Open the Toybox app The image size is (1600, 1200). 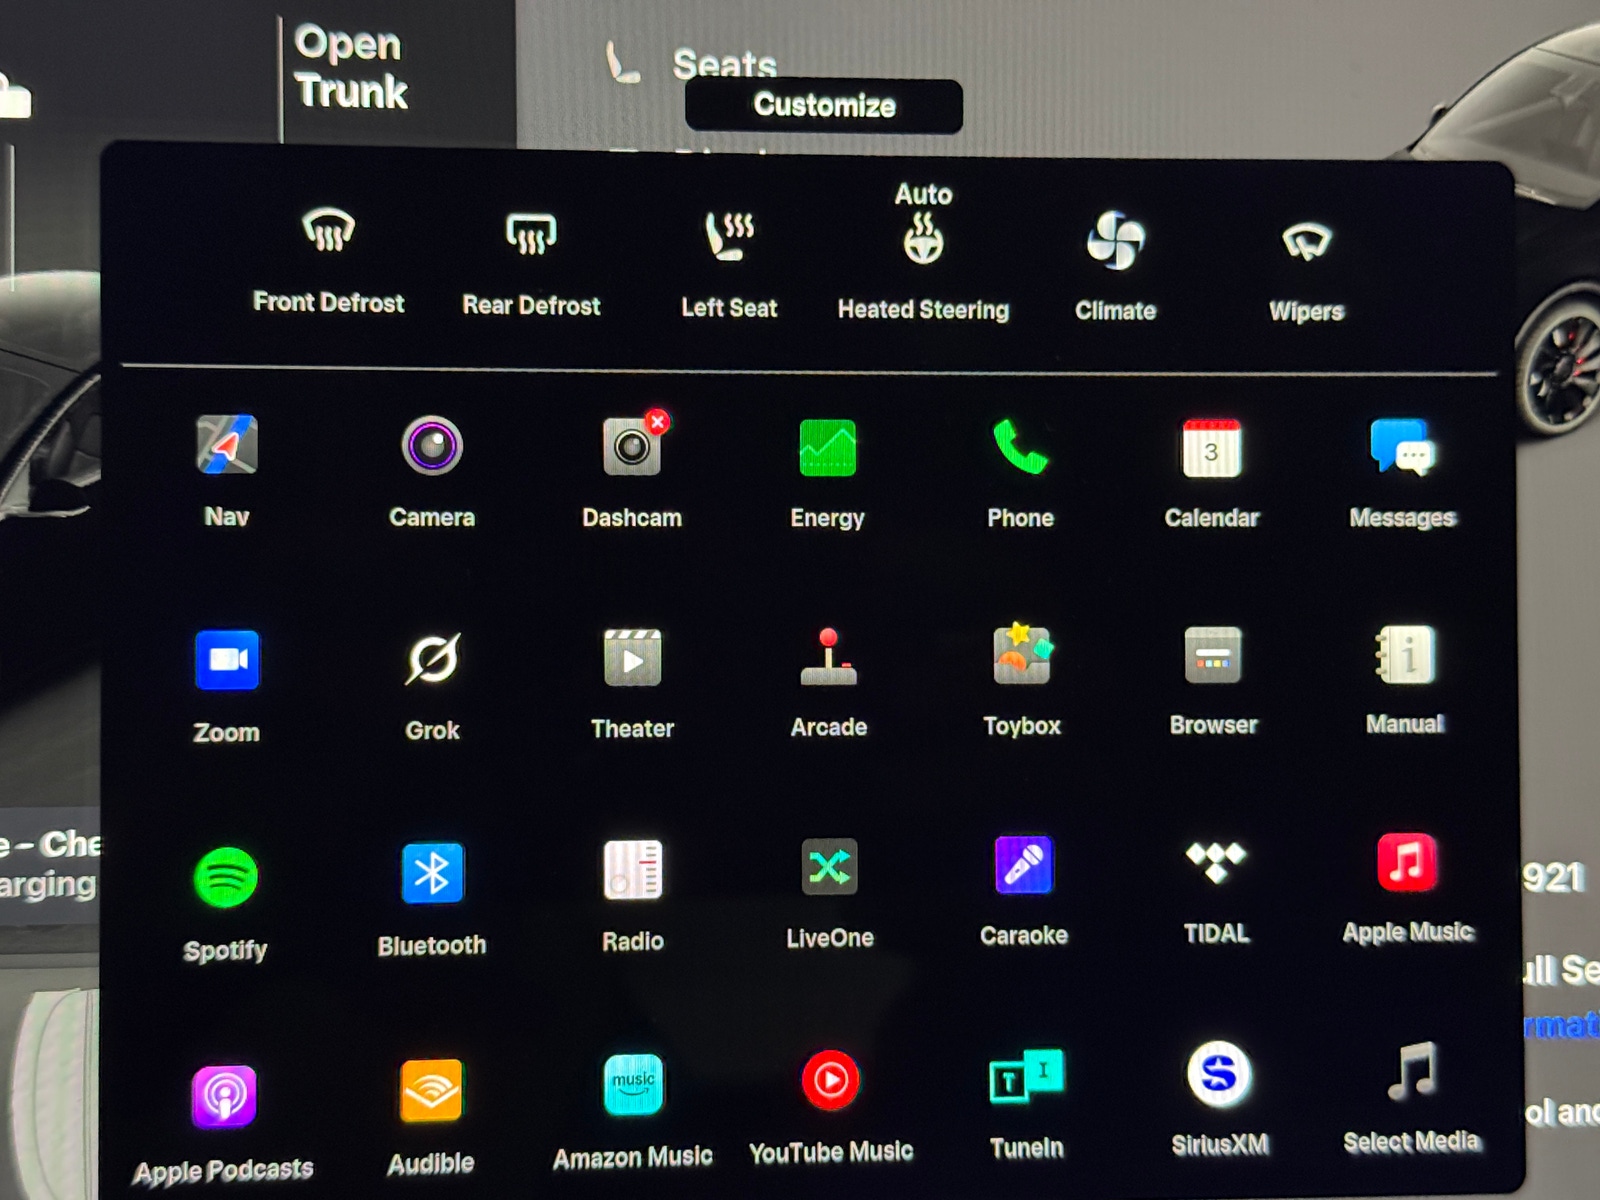1022,654
